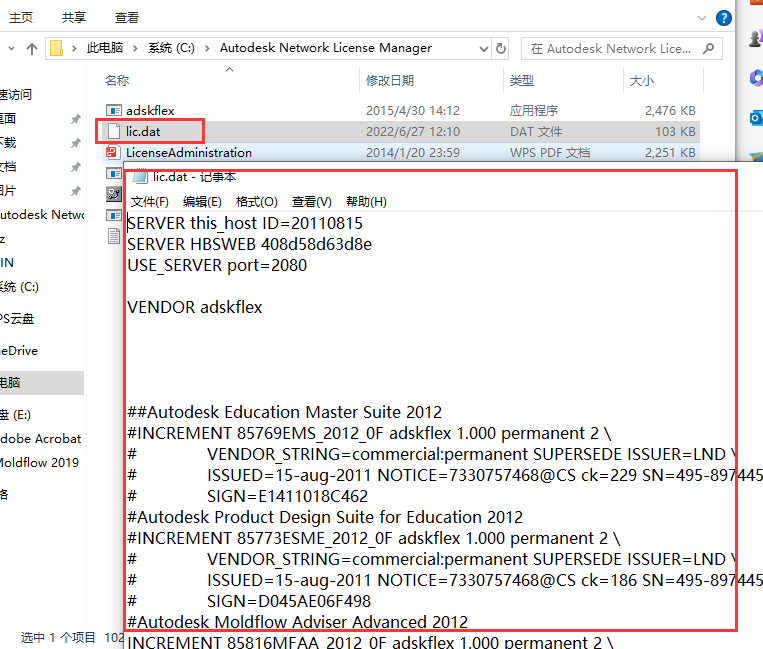This screenshot has height=649, width=763.
Task: Expand chevron after 此电脑 in path
Action: [135, 48]
